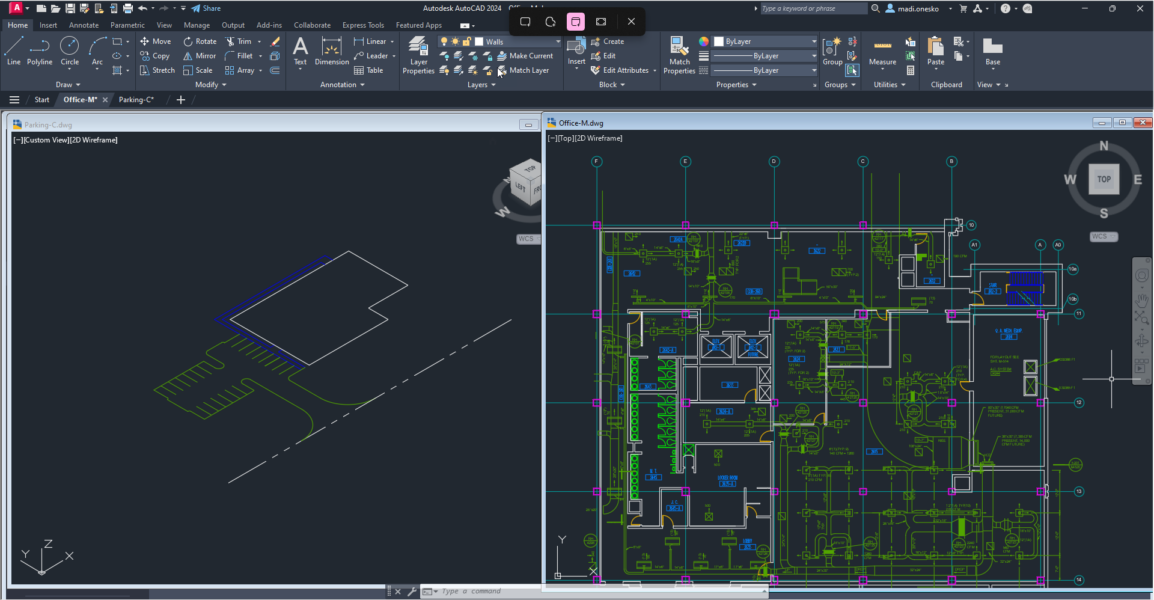Click the Insert block tool

(576, 51)
